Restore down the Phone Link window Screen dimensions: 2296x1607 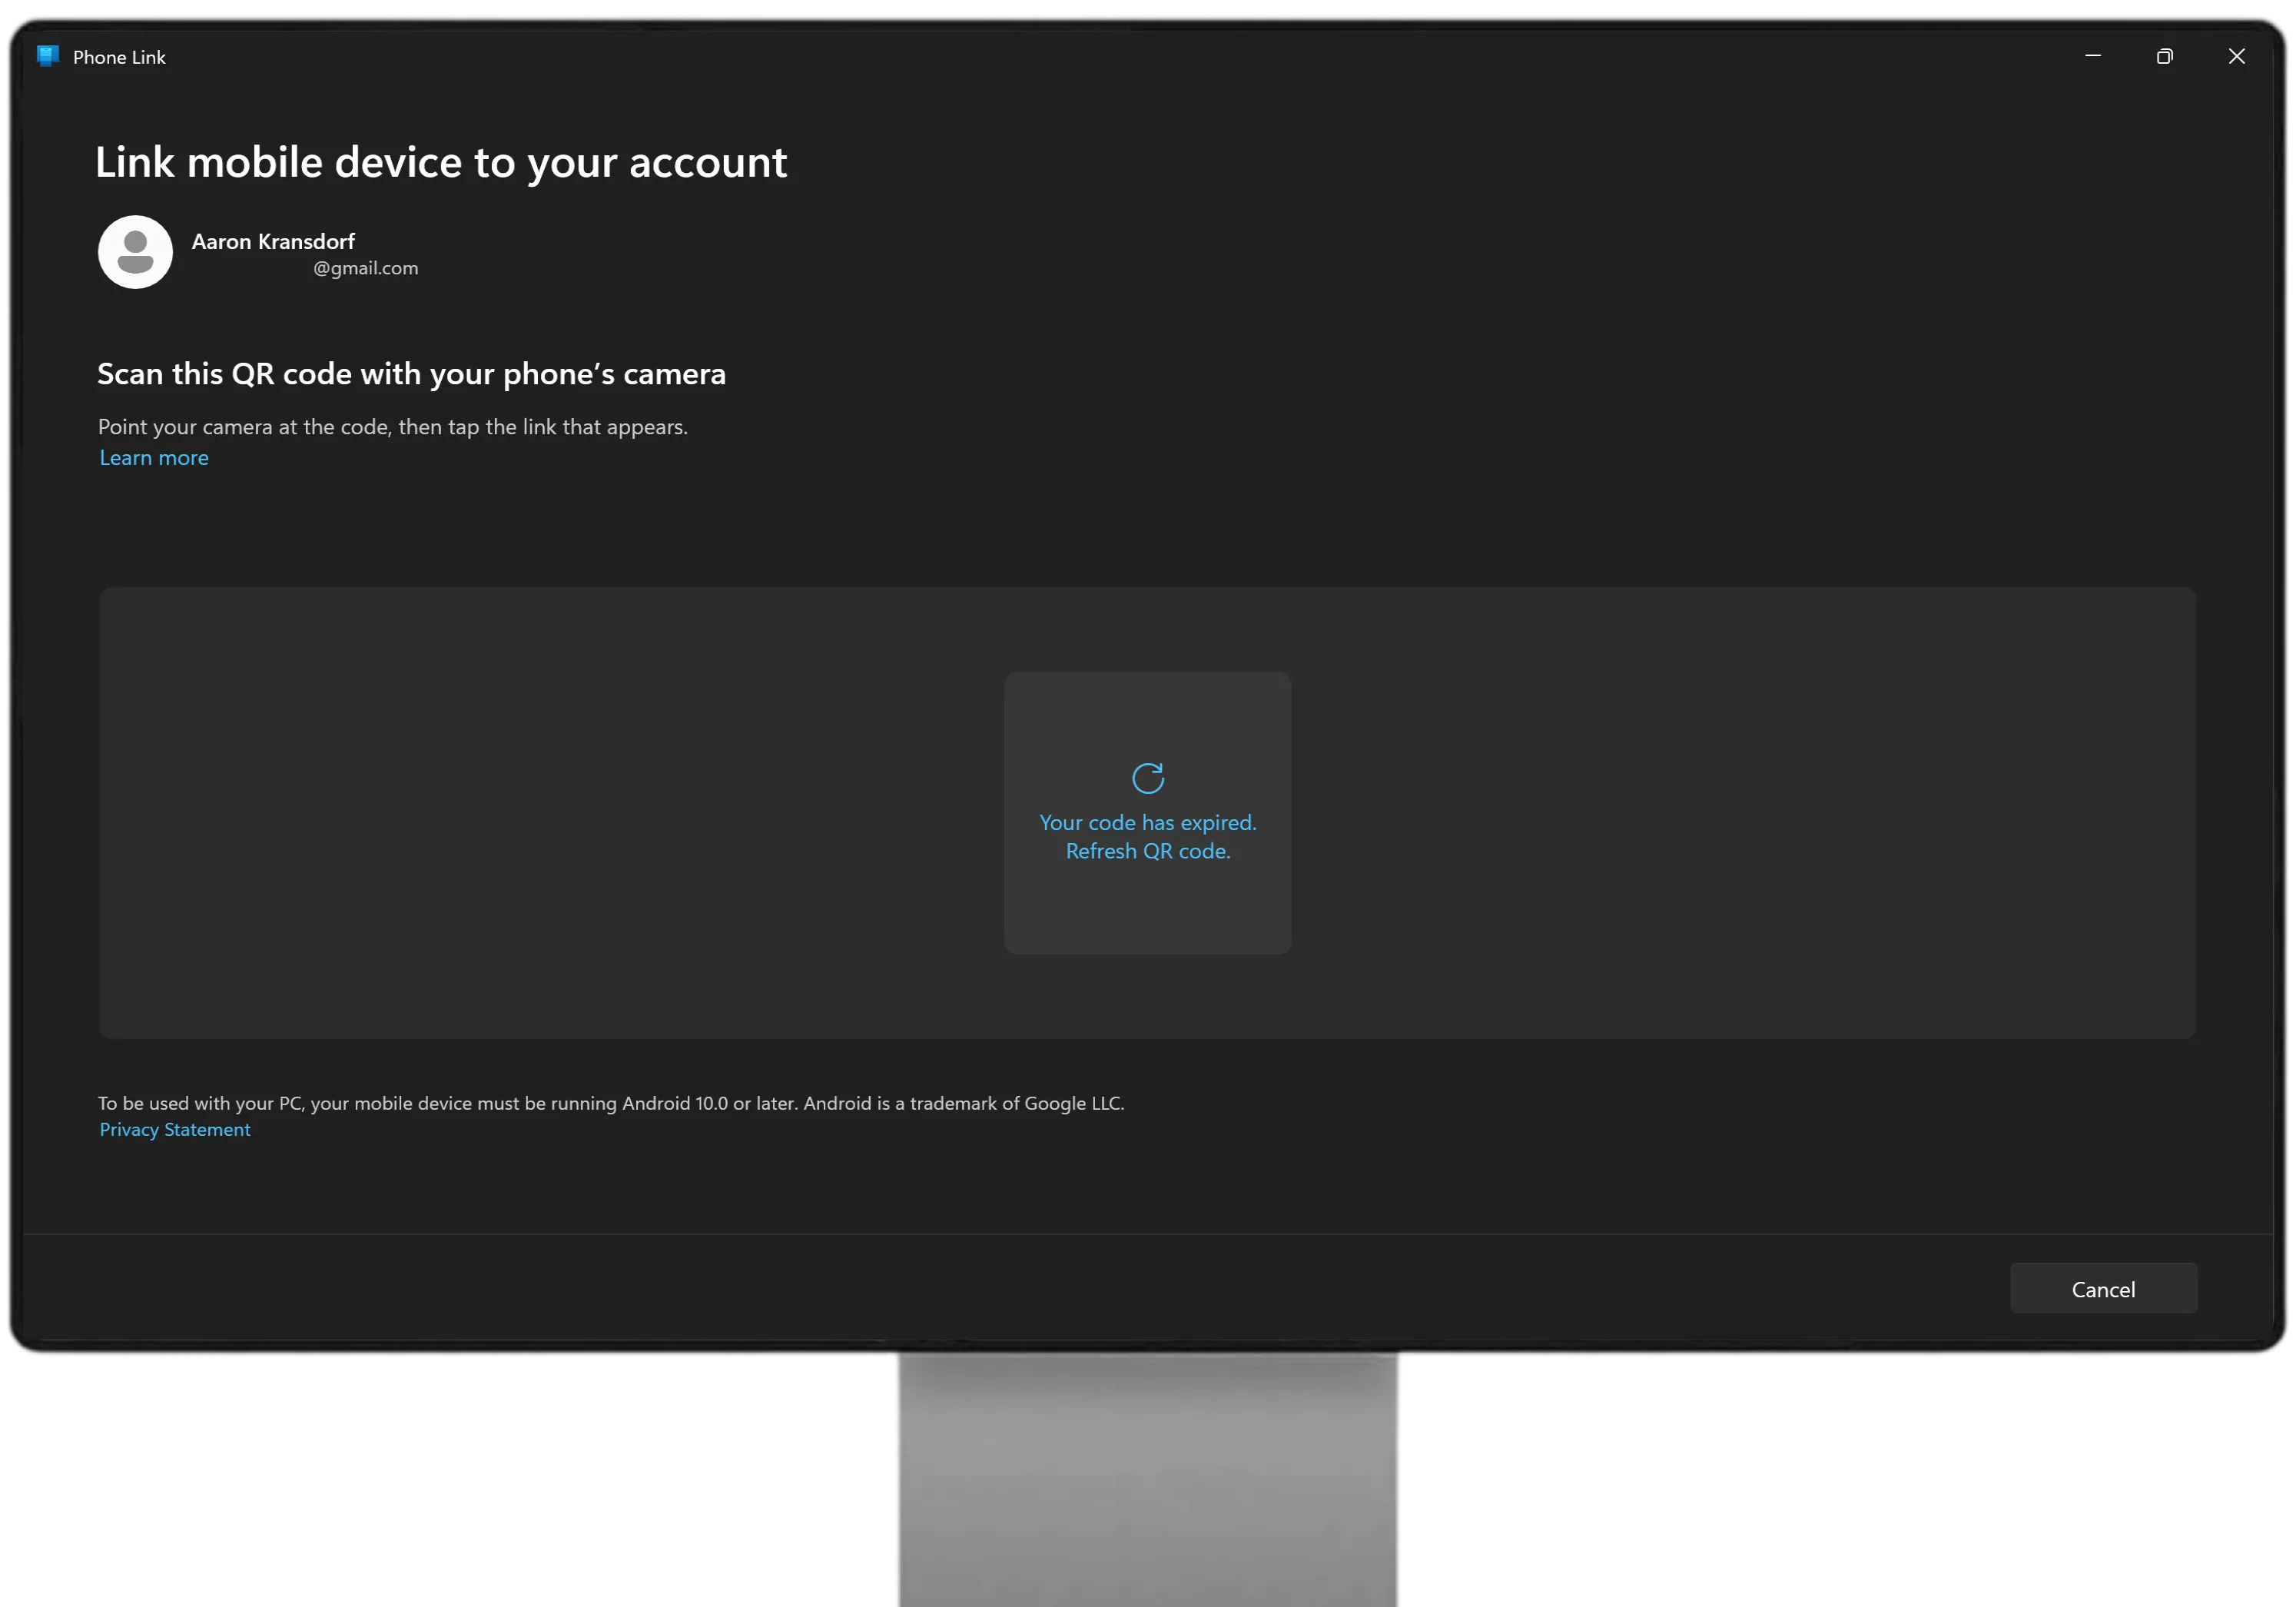click(x=2164, y=56)
